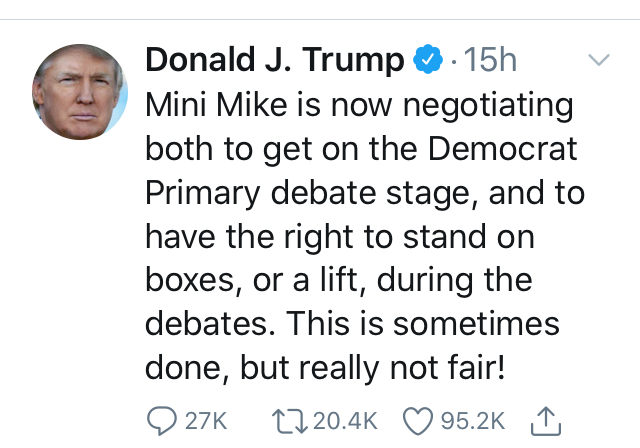Open the tweet via the 15h timestamp

pos(485,61)
